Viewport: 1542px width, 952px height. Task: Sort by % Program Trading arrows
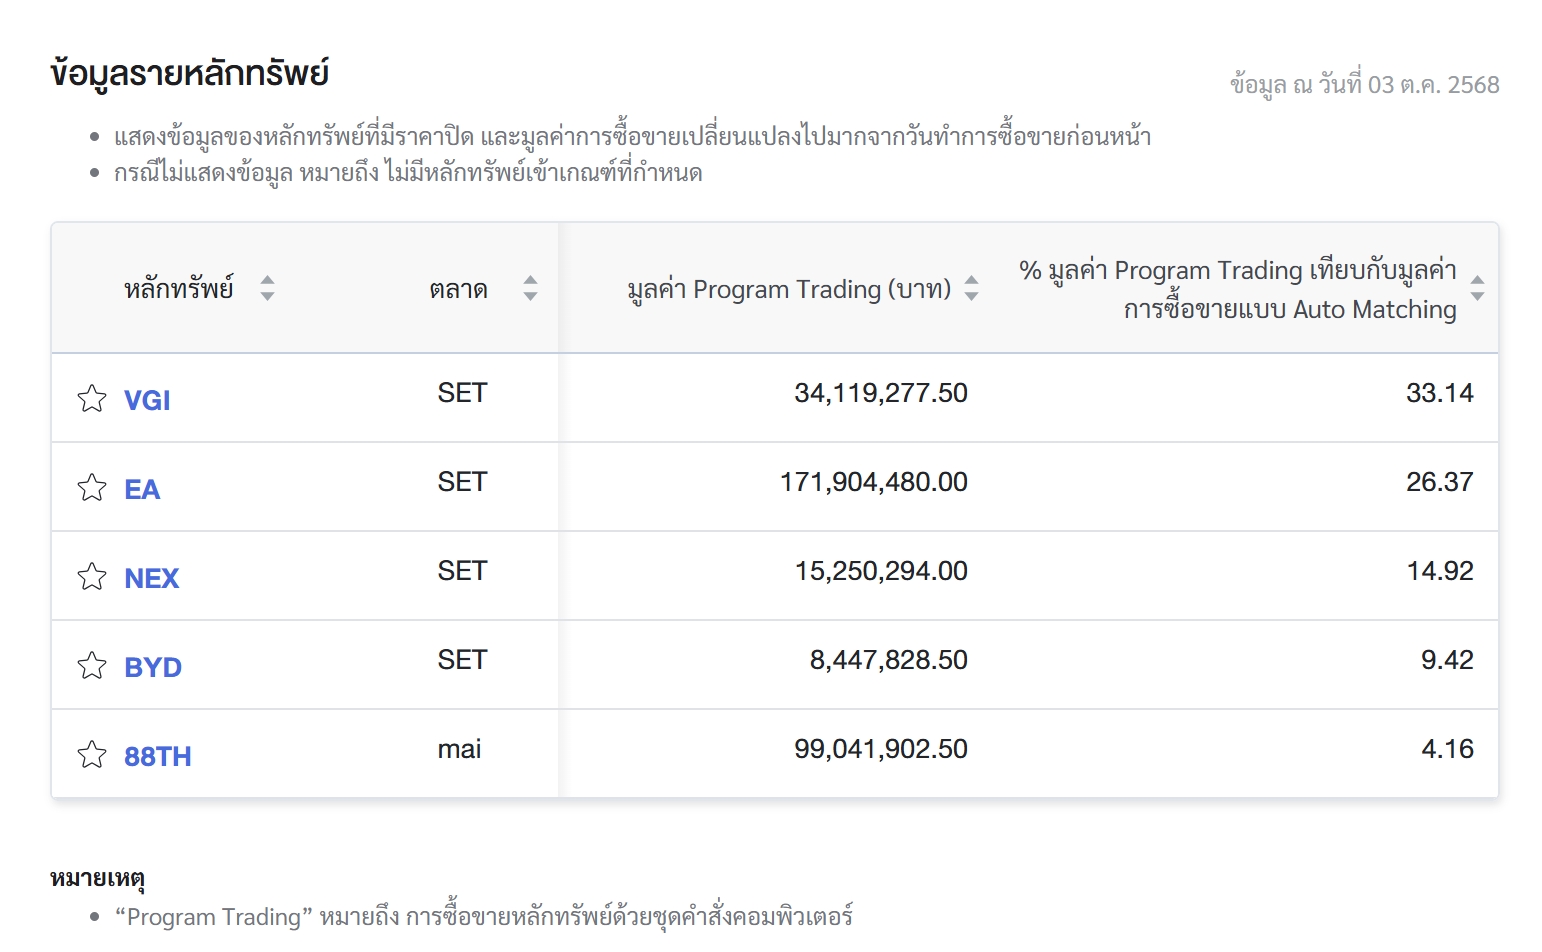coord(1477,289)
